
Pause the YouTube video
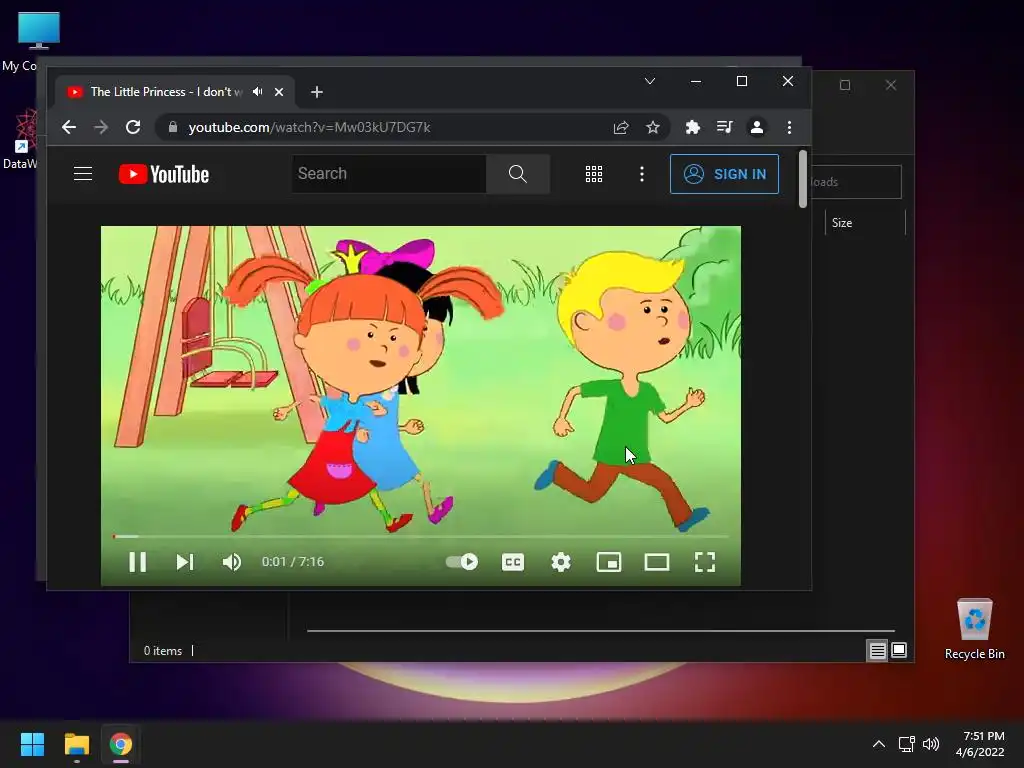pyautogui.click(x=137, y=562)
